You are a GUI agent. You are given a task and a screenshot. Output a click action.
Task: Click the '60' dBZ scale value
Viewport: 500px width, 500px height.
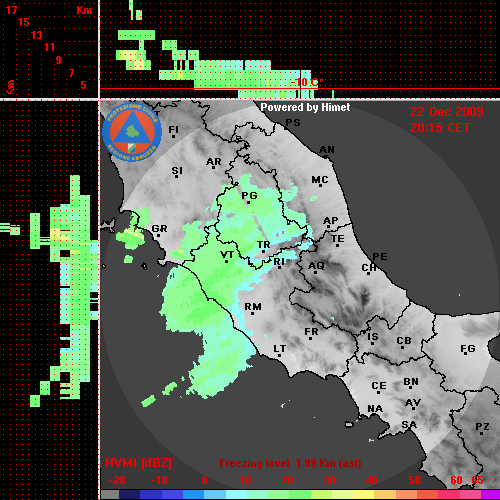point(456,480)
